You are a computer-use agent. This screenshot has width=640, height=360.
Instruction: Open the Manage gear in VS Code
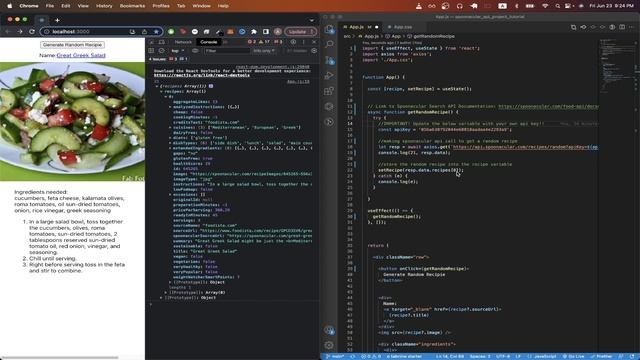pyautogui.click(x=329, y=345)
